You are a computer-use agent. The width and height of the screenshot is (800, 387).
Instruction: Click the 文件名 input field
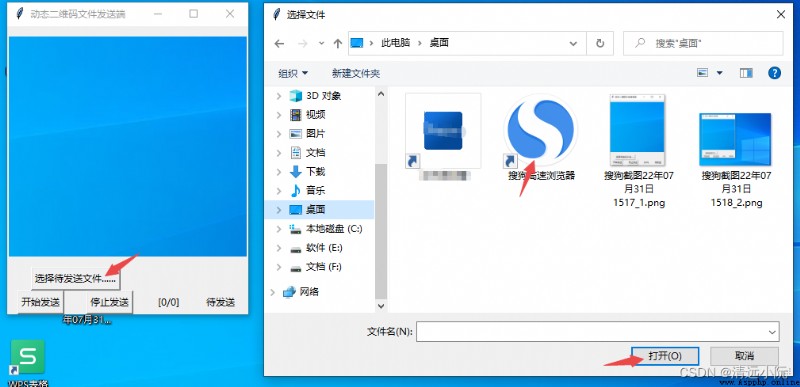click(x=598, y=331)
